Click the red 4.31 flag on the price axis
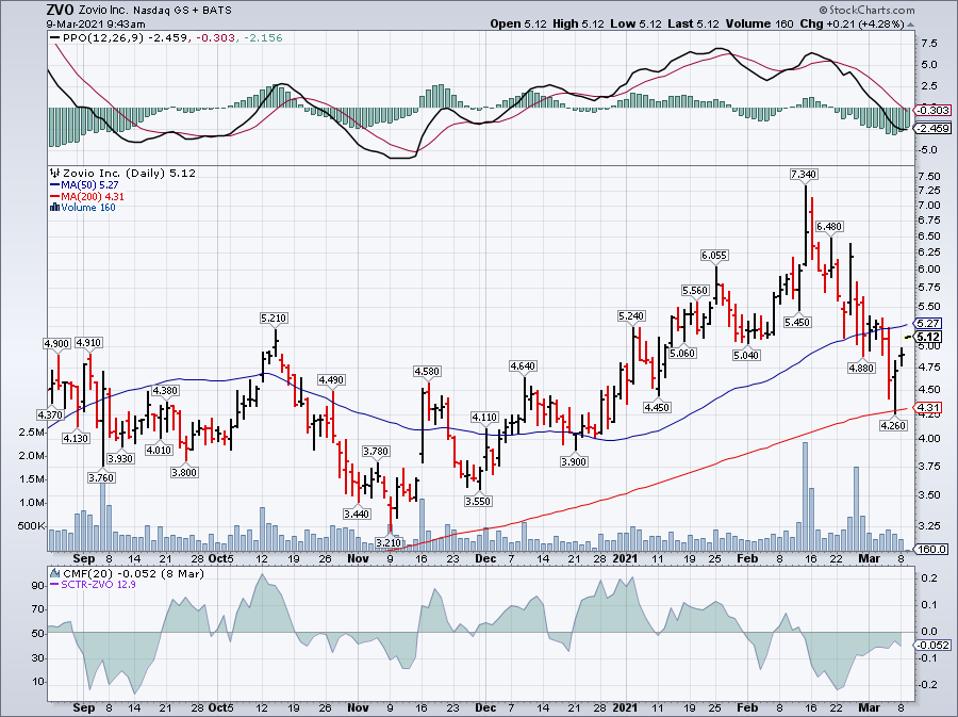The height and width of the screenshot is (717, 958). click(927, 407)
